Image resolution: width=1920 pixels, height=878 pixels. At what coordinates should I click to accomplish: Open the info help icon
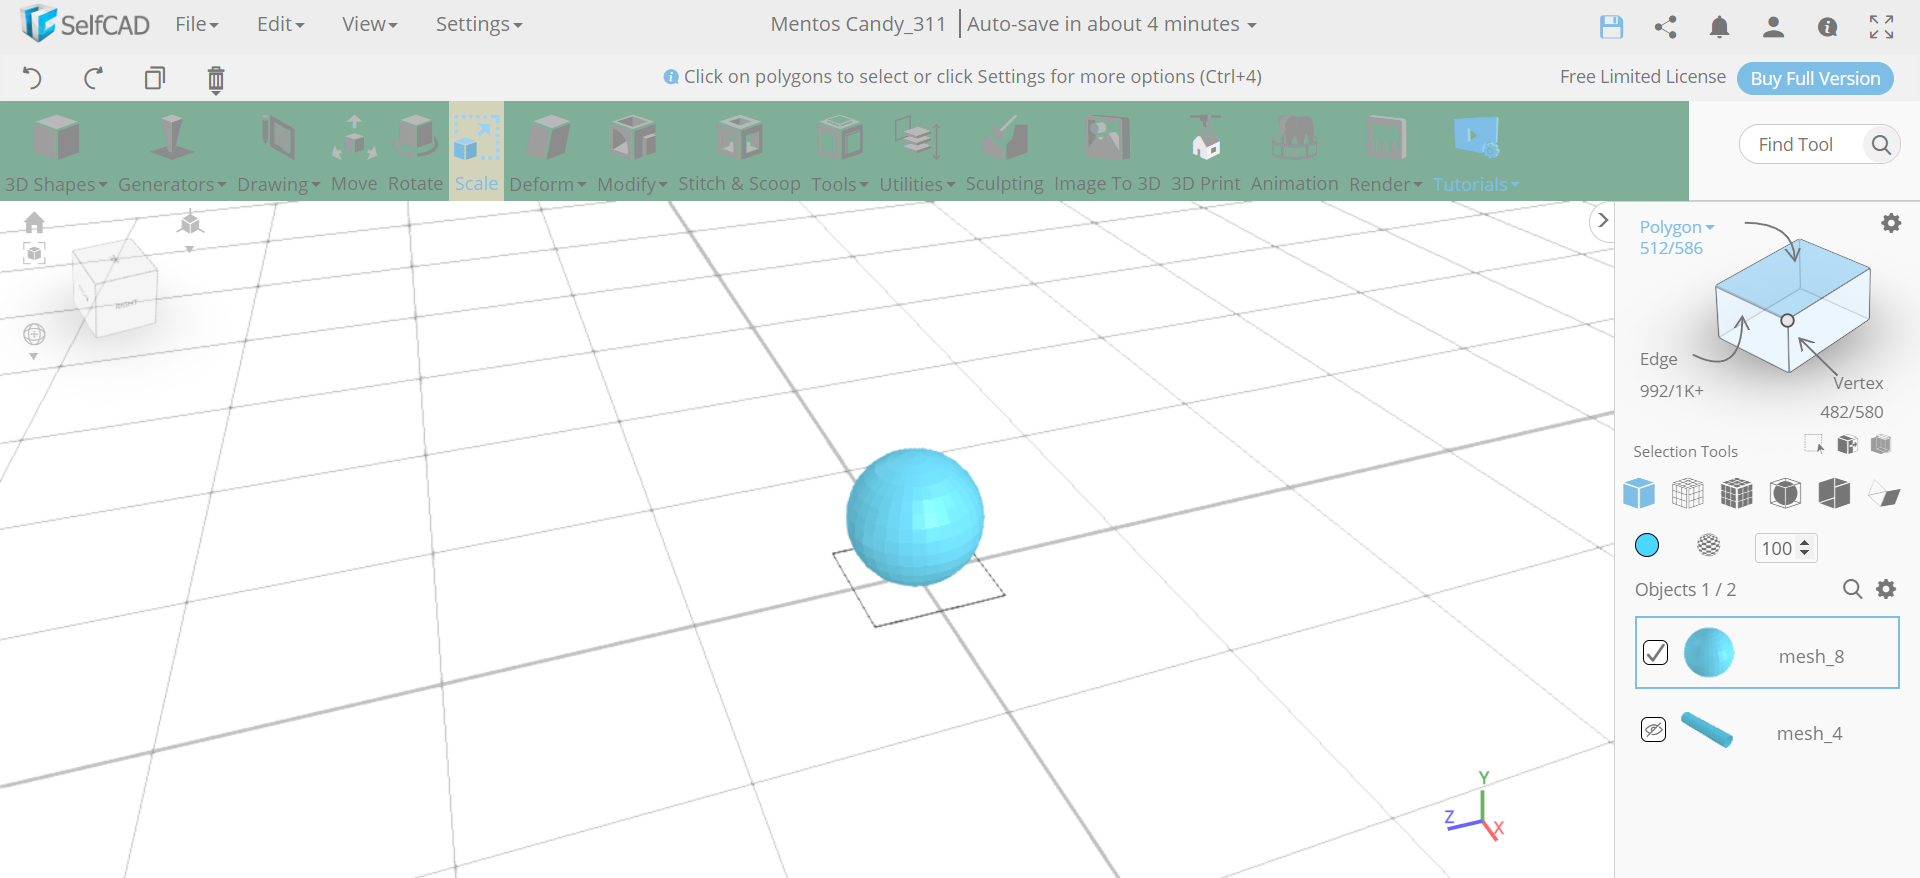pos(1827,27)
